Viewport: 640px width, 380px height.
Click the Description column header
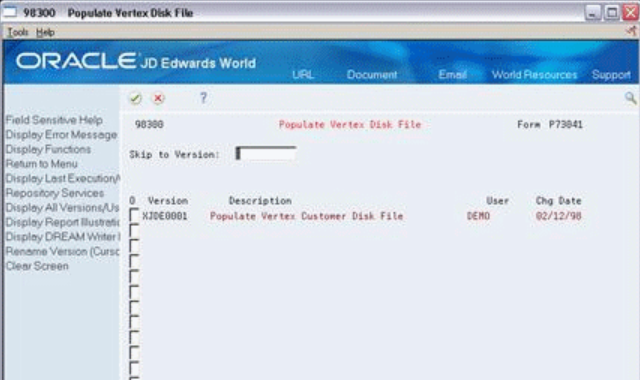(260, 201)
